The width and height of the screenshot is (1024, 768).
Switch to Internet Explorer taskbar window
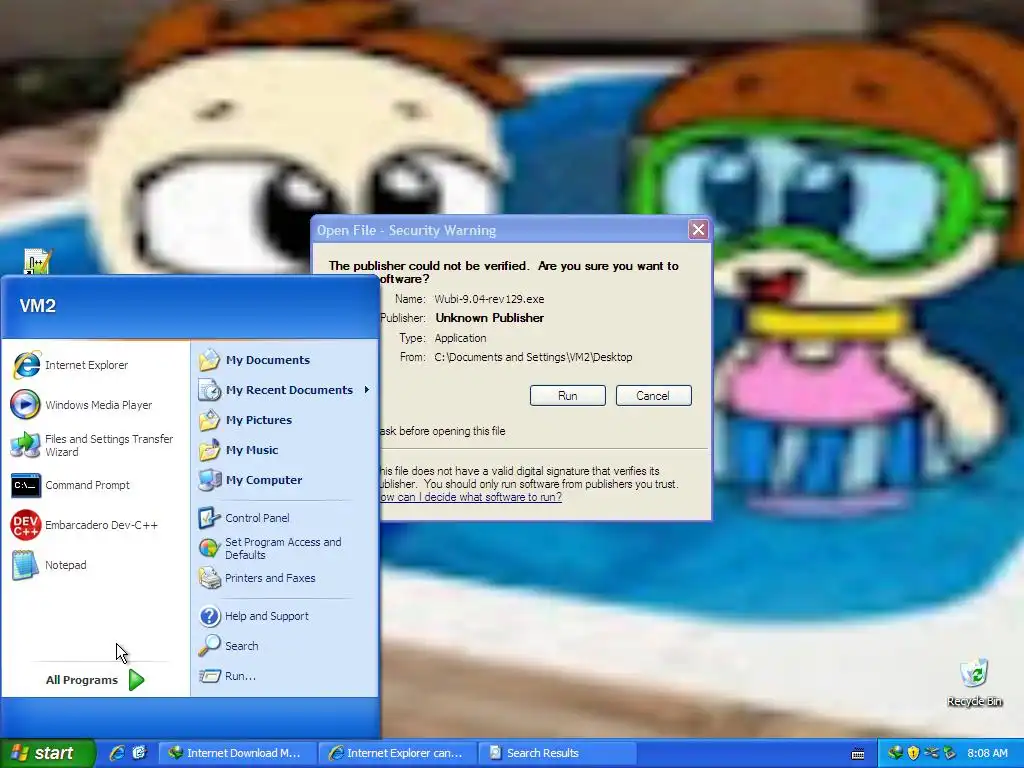coord(398,753)
